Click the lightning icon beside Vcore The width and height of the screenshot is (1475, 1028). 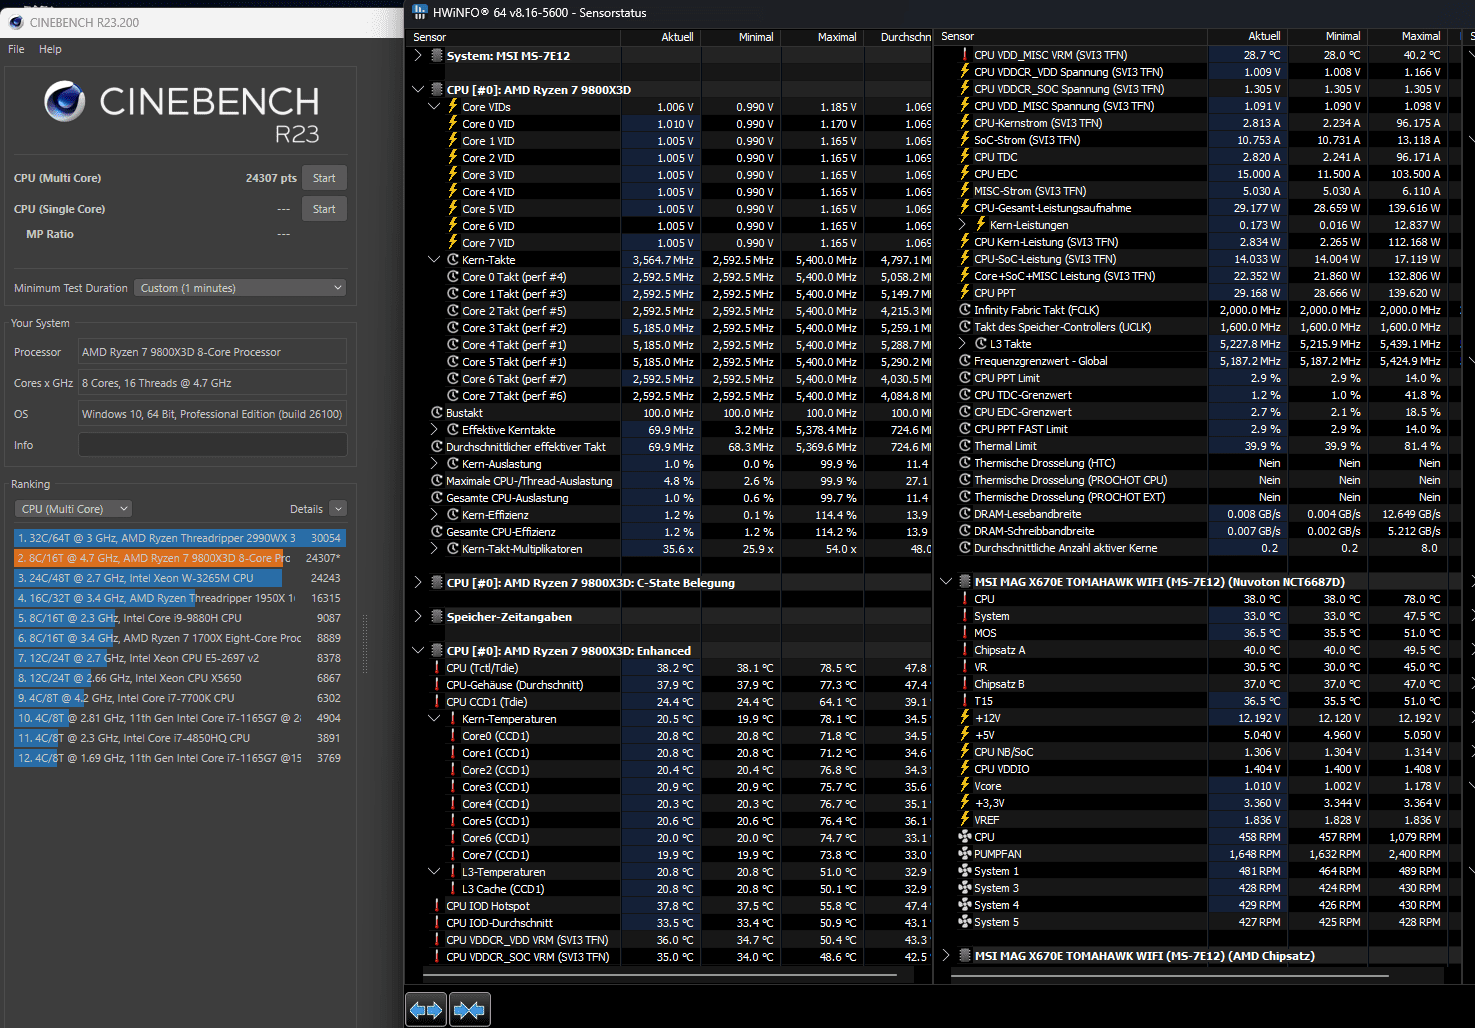click(x=965, y=785)
